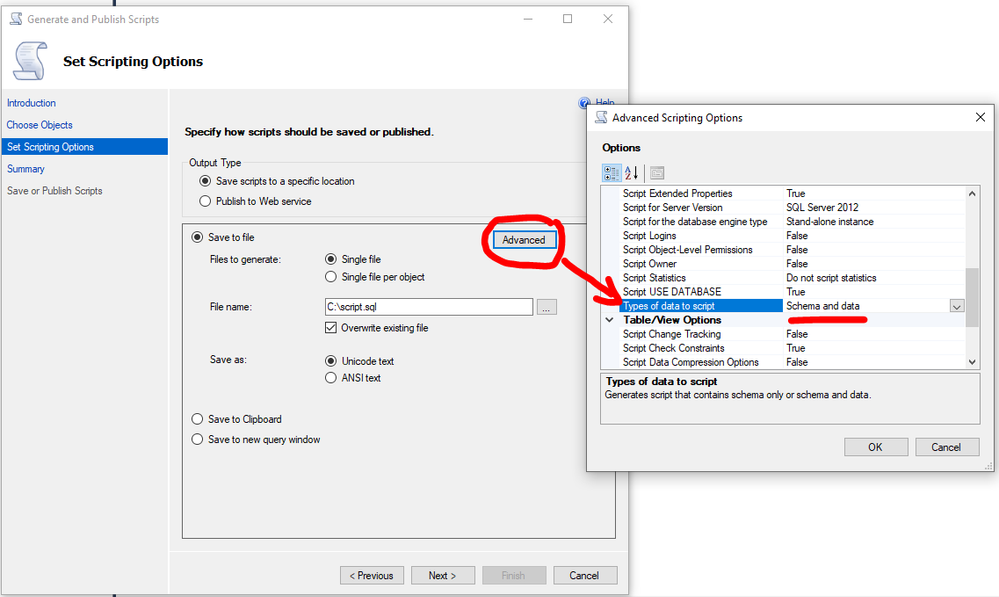Image resolution: width=999 pixels, height=597 pixels.
Task: Sort options alphabetically with A-Z icon
Action: click(631, 173)
